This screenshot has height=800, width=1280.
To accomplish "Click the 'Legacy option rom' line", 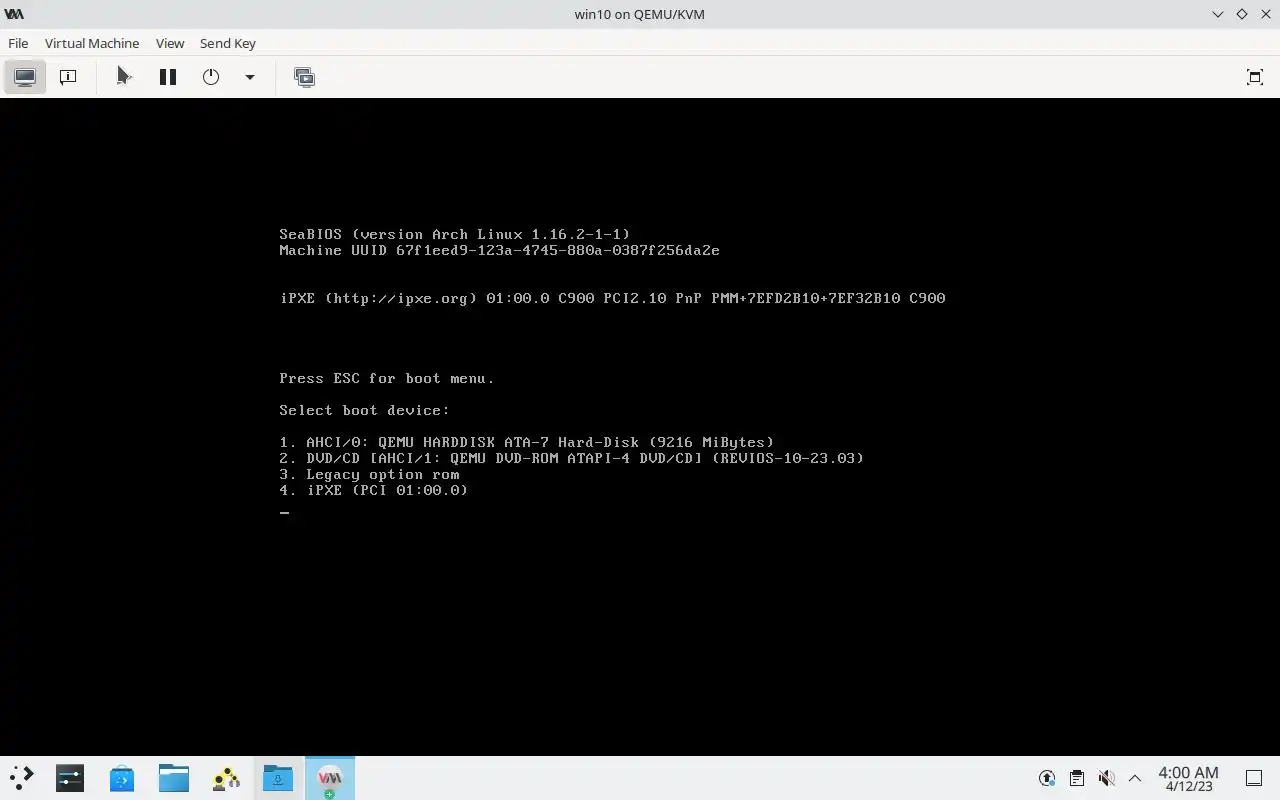I will (x=370, y=474).
